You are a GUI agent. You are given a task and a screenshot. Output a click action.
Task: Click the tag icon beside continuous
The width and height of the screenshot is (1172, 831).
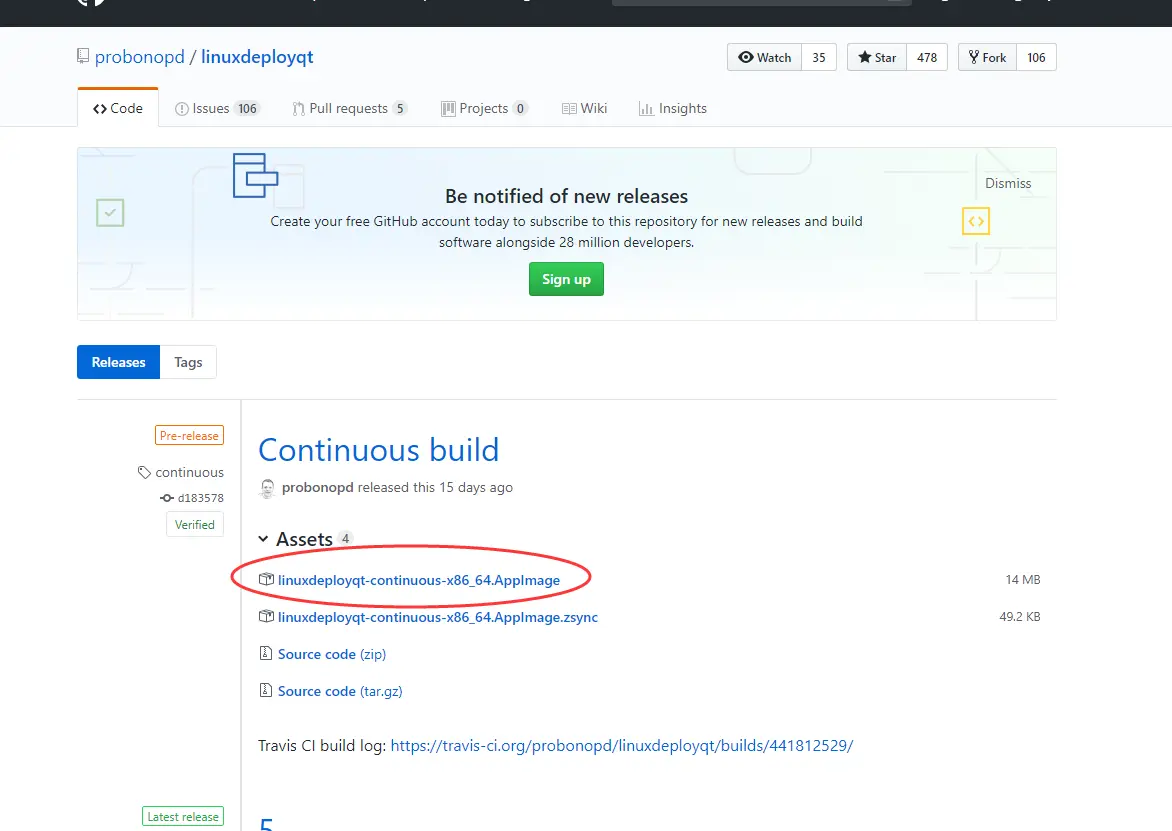tap(144, 472)
